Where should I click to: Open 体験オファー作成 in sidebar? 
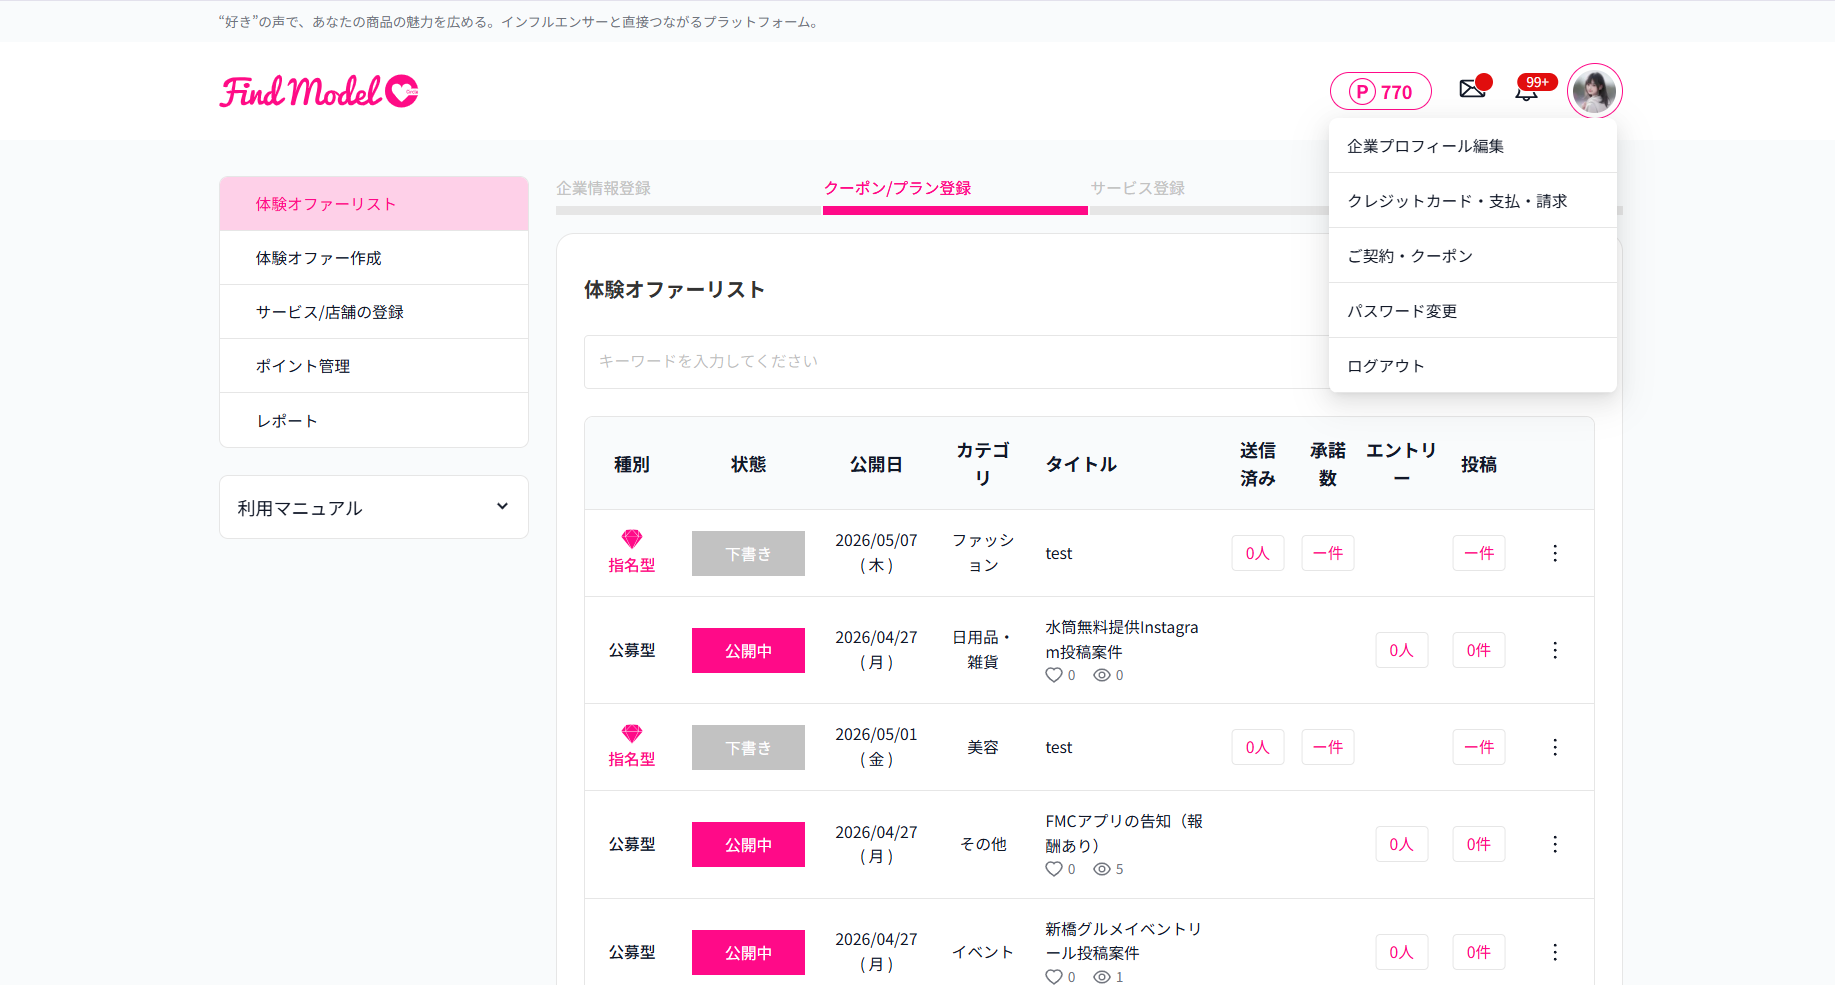tap(374, 258)
